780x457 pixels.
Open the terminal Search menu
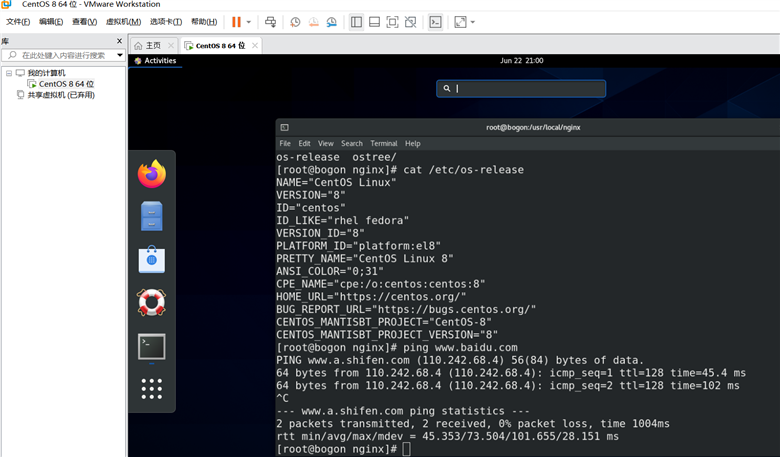click(x=352, y=143)
